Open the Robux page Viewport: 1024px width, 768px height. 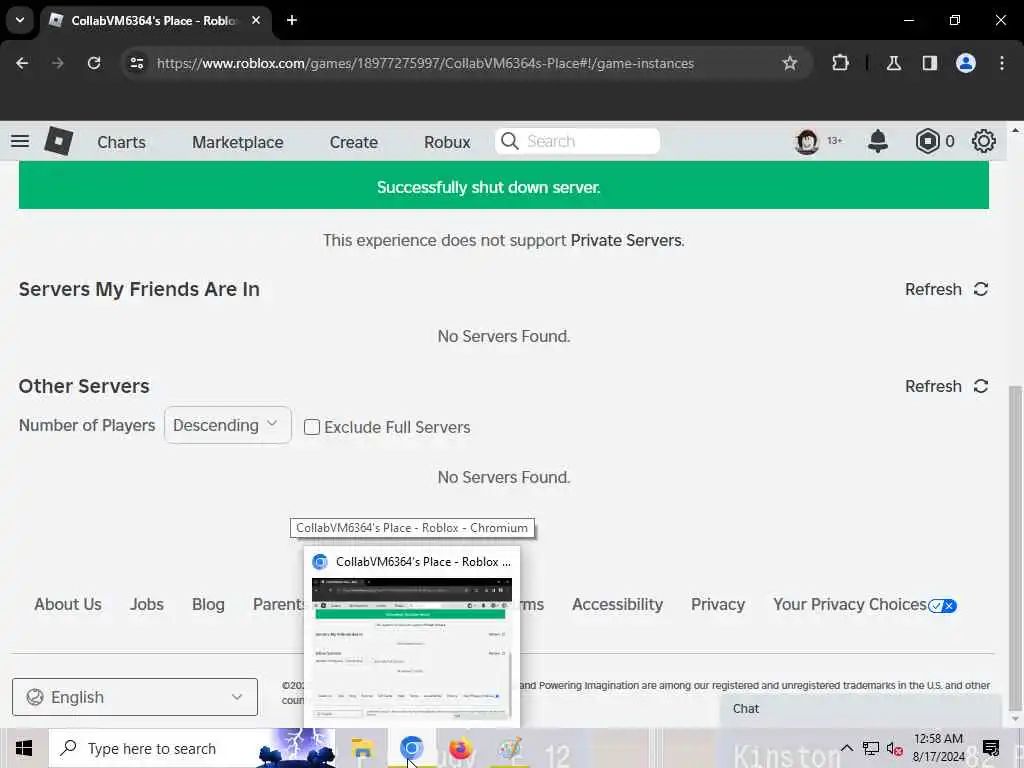click(x=447, y=142)
